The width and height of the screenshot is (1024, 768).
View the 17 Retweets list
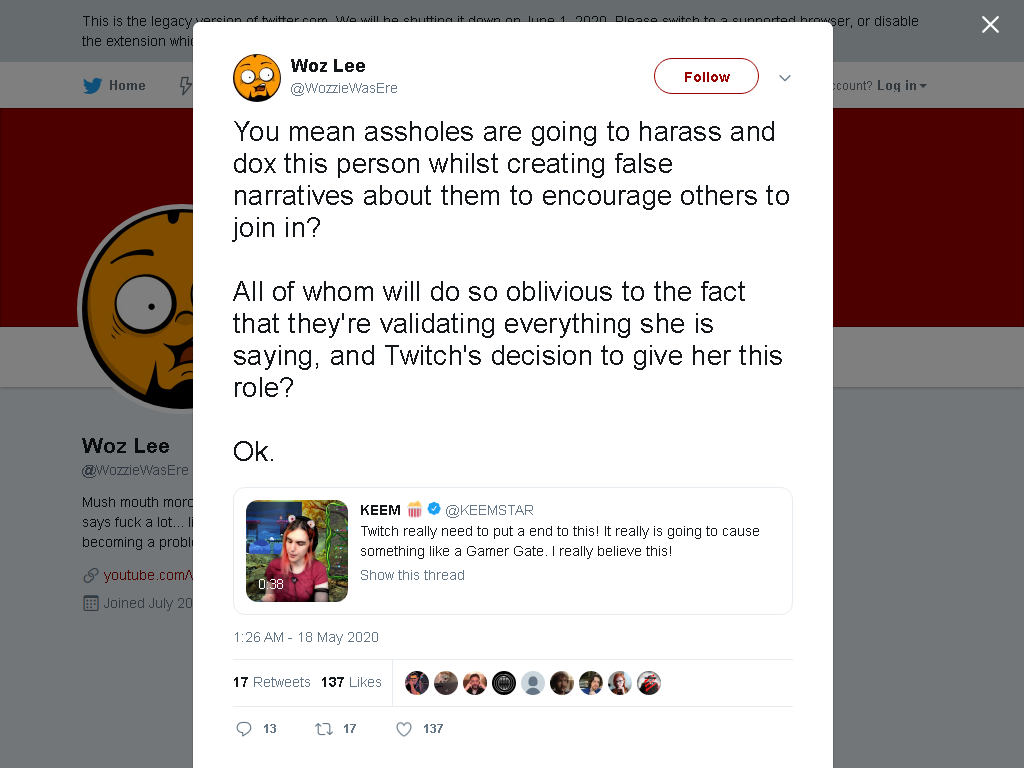[272, 682]
